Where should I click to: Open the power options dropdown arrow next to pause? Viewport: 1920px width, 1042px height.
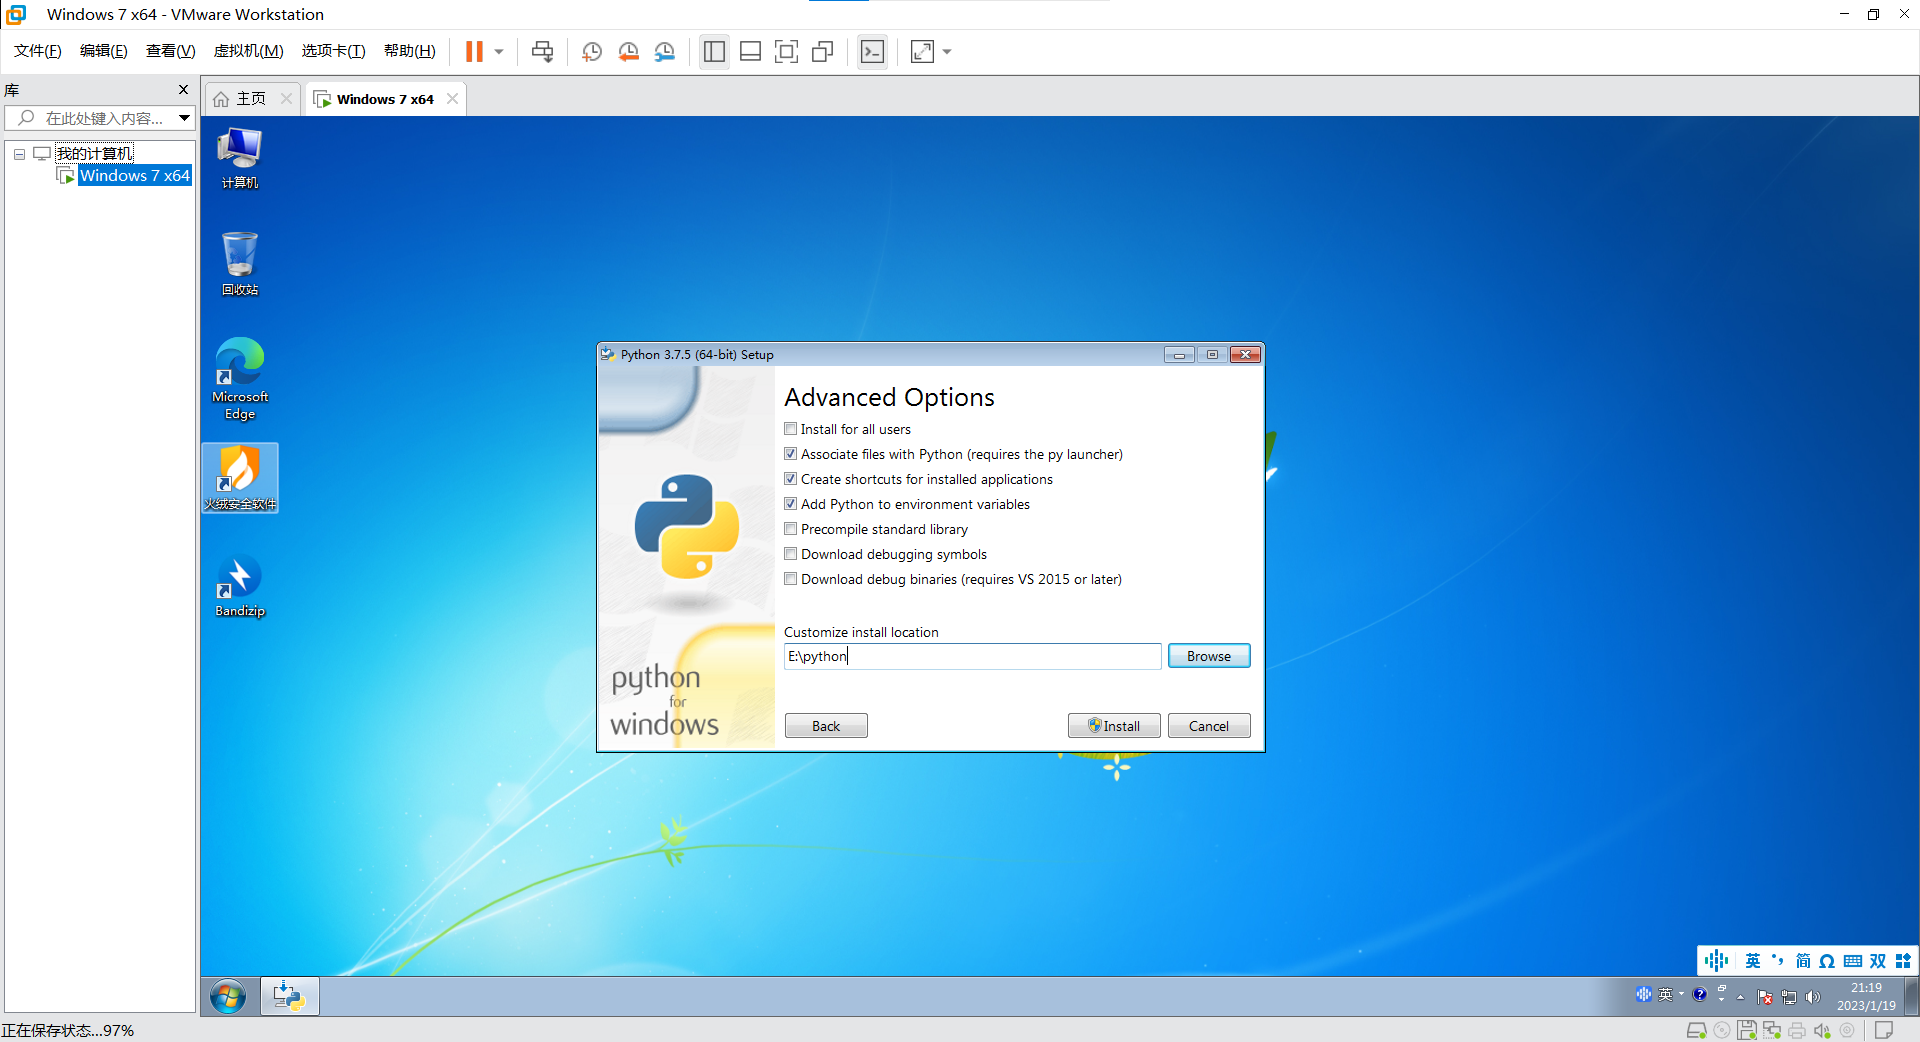point(499,52)
